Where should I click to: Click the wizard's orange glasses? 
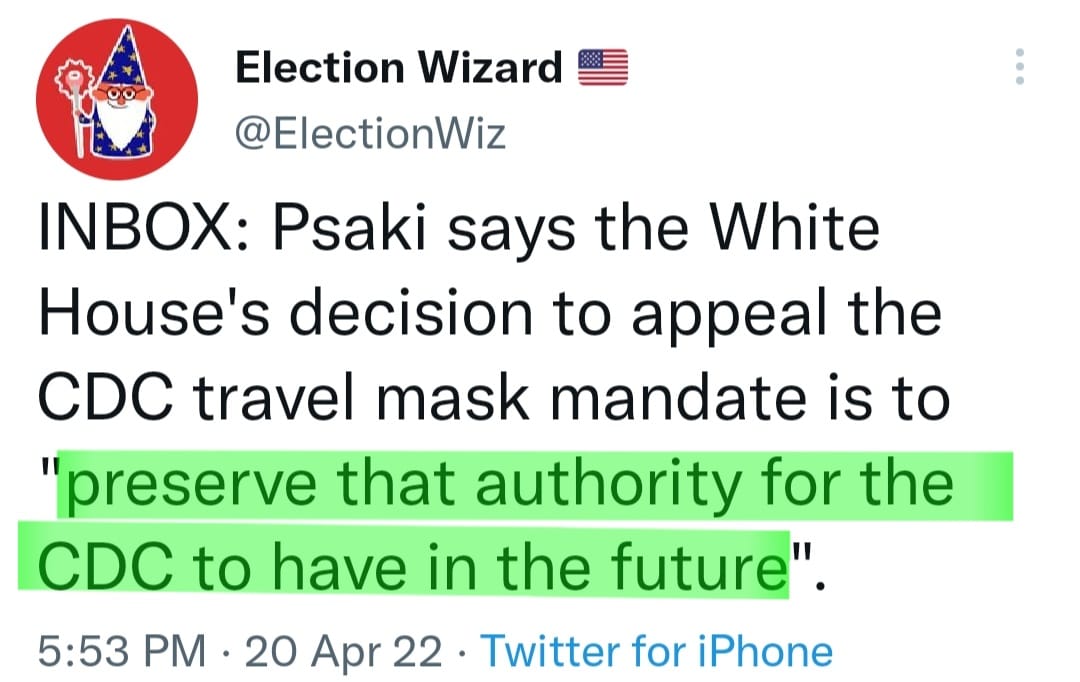pyautogui.click(x=119, y=93)
